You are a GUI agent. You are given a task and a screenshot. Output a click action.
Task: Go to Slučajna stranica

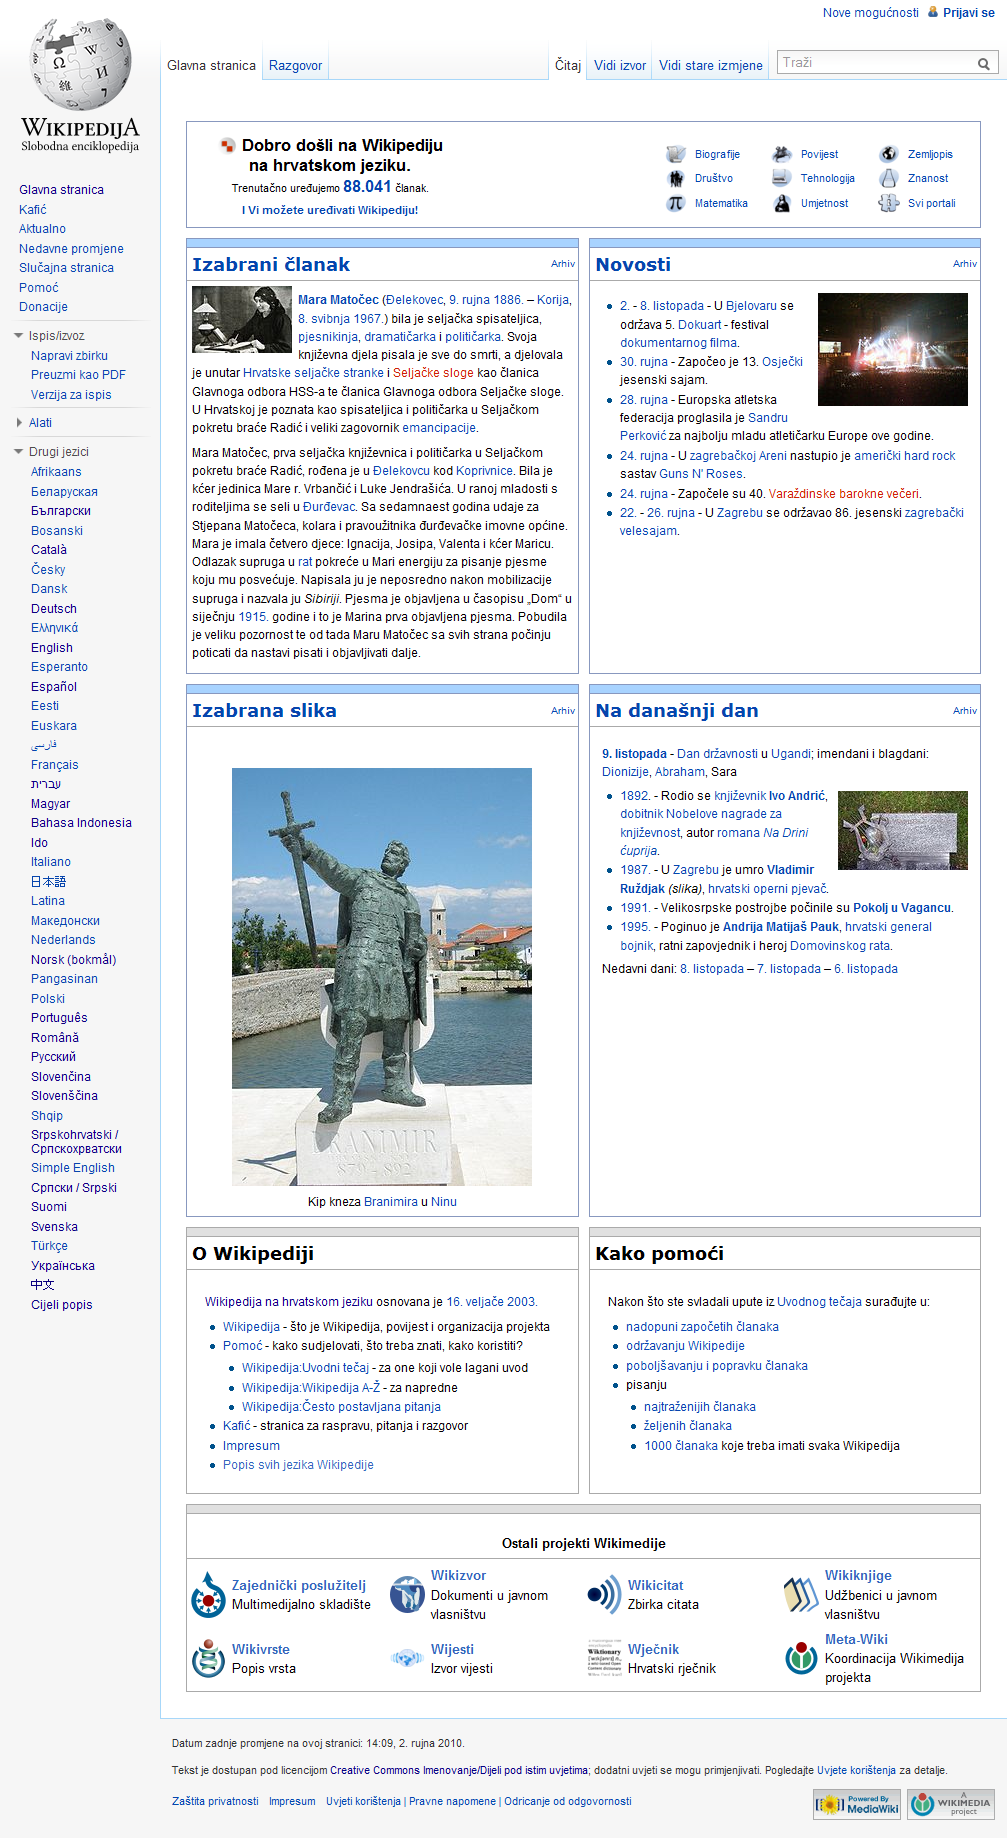pos(66,268)
